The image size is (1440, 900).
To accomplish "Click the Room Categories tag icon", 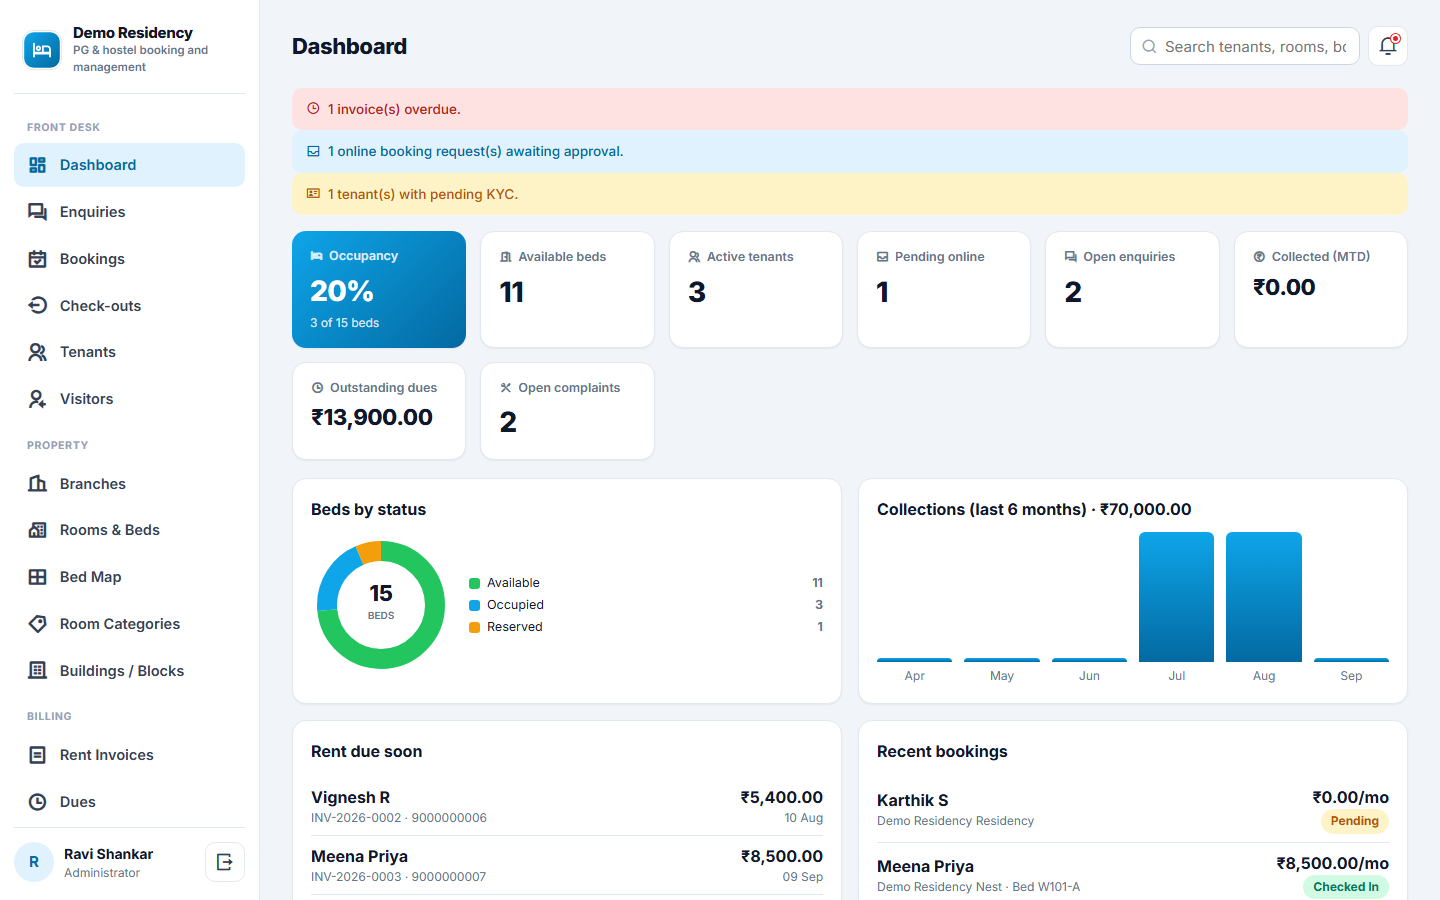I will 38,624.
